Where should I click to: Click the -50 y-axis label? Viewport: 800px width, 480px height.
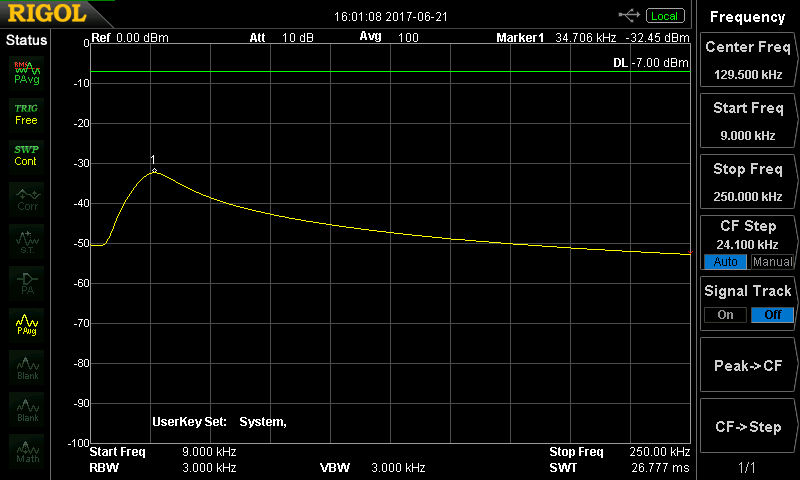click(x=81, y=243)
